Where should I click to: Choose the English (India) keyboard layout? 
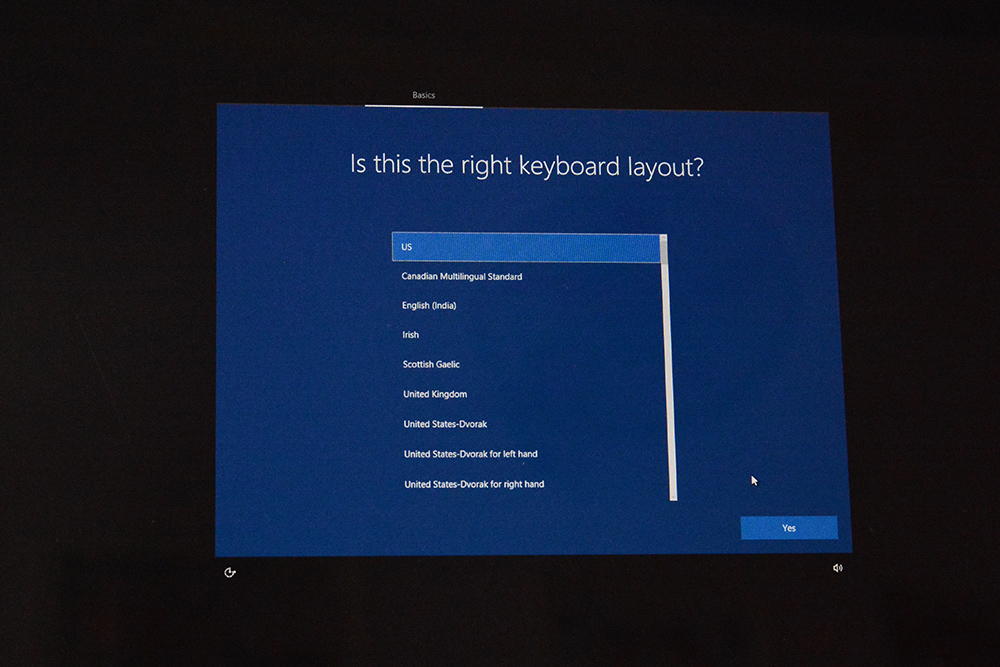[x=428, y=305]
